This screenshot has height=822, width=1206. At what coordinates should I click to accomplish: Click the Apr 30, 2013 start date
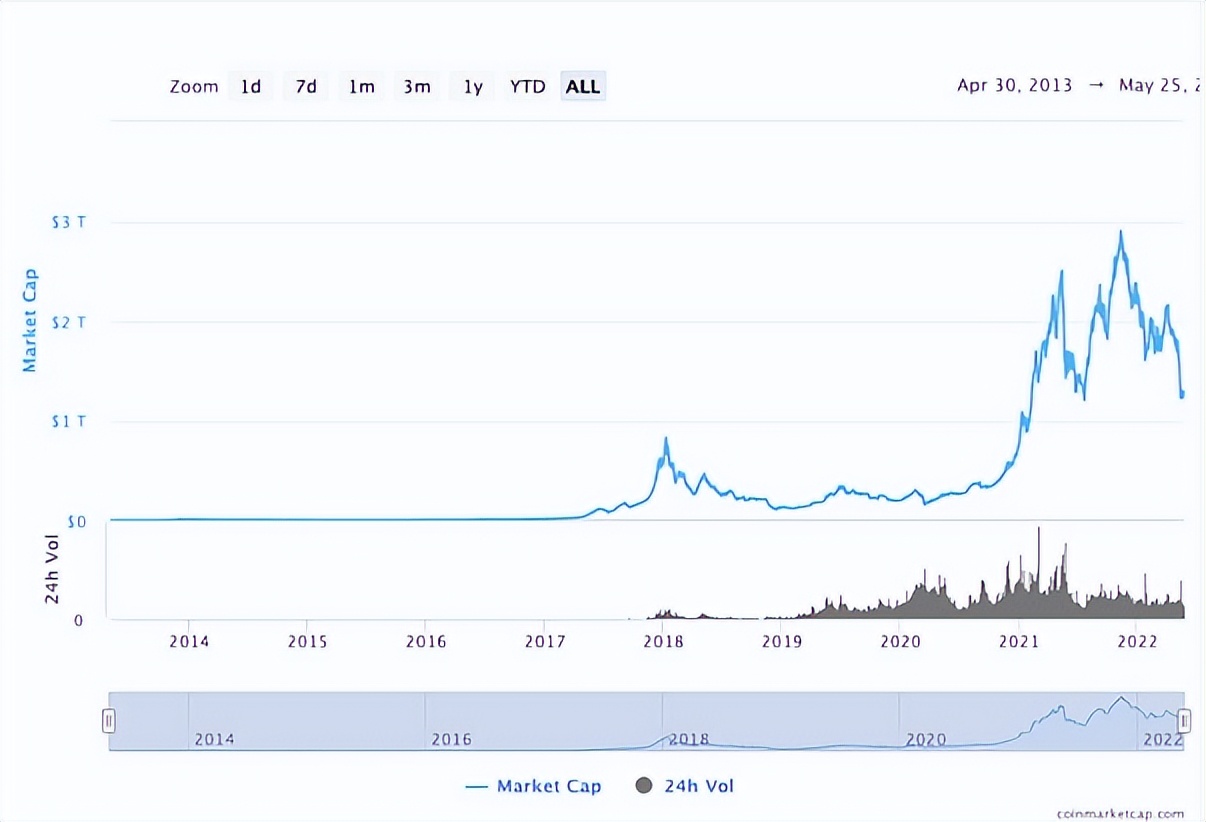point(1014,85)
